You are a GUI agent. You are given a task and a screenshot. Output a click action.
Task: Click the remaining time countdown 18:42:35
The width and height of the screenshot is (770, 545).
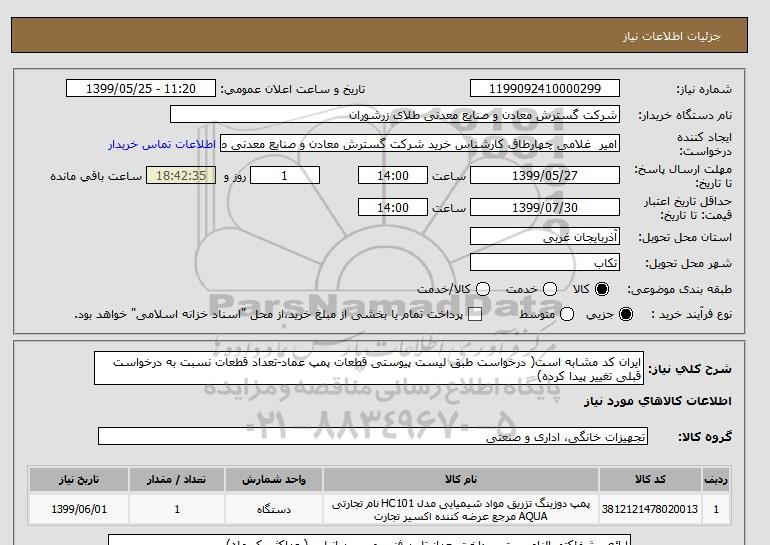pos(181,175)
